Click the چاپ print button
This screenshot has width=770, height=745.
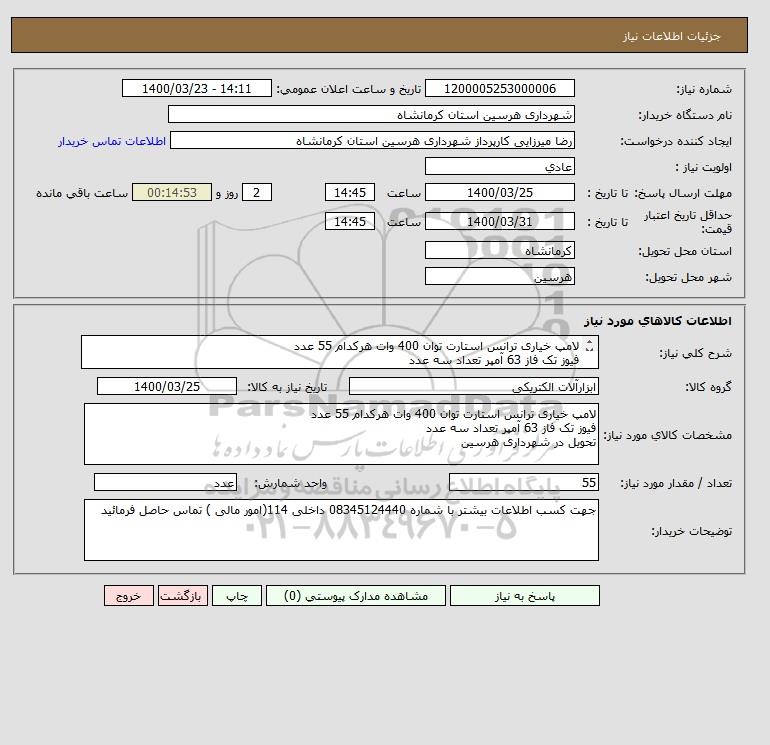tap(237, 595)
